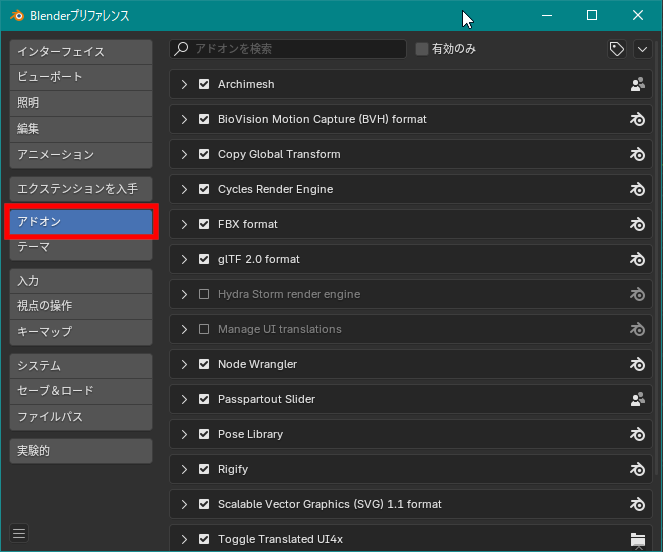Click the Blender icon on Copy Global Transform

tap(637, 154)
